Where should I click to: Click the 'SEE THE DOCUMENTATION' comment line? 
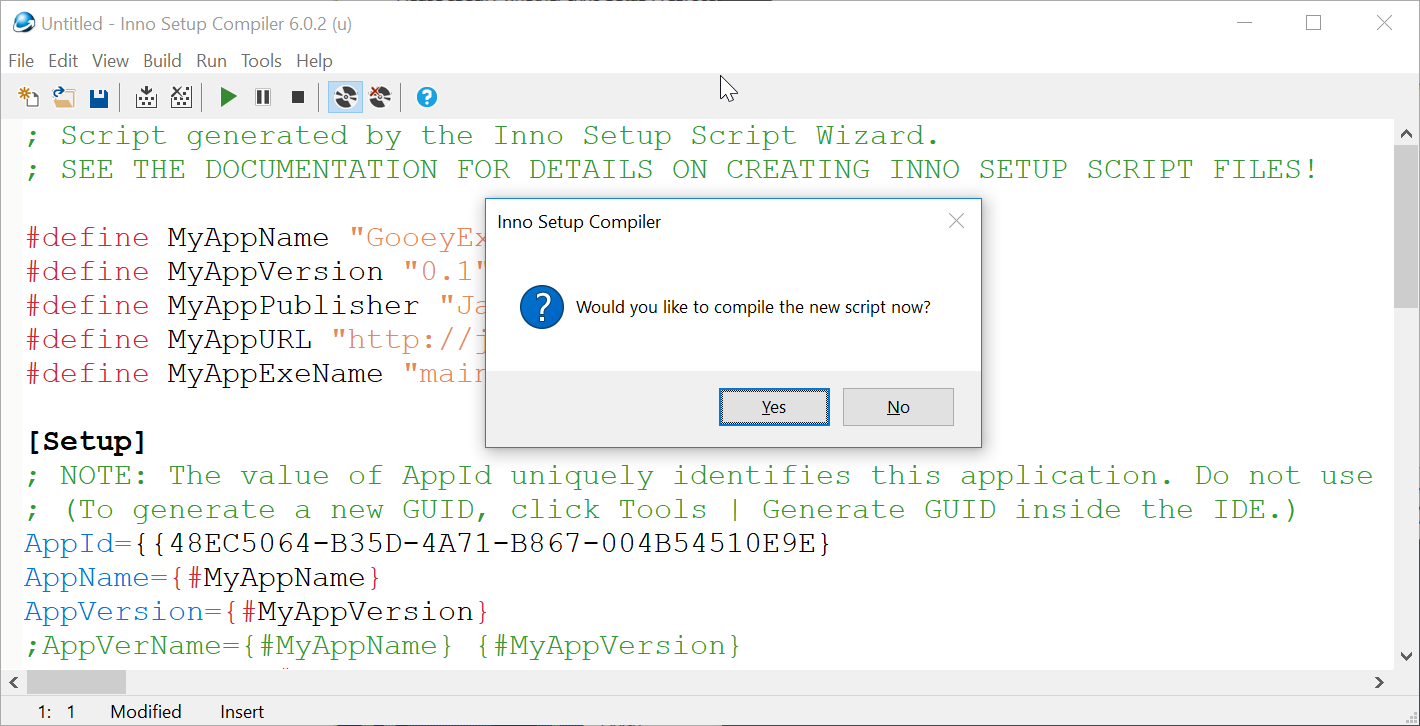[x=671, y=169]
